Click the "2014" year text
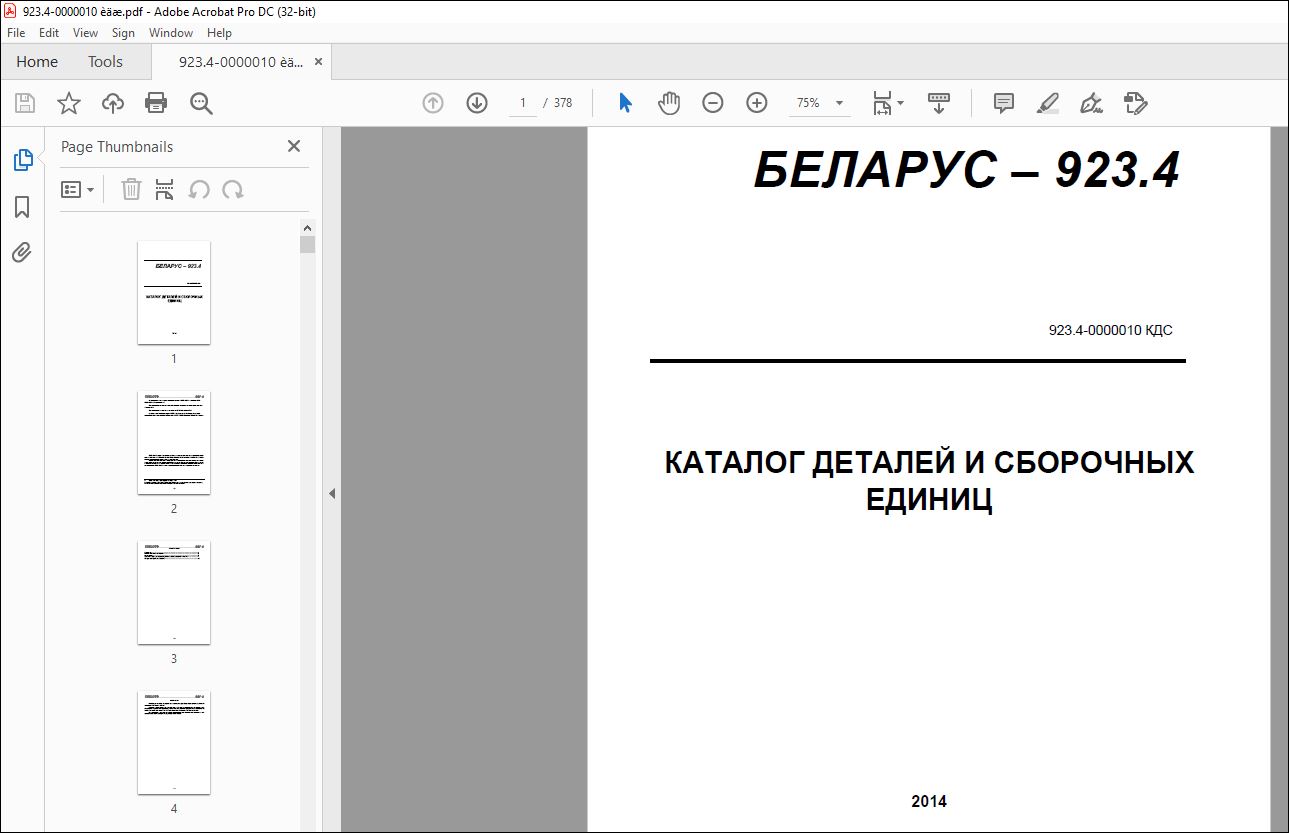 point(929,801)
